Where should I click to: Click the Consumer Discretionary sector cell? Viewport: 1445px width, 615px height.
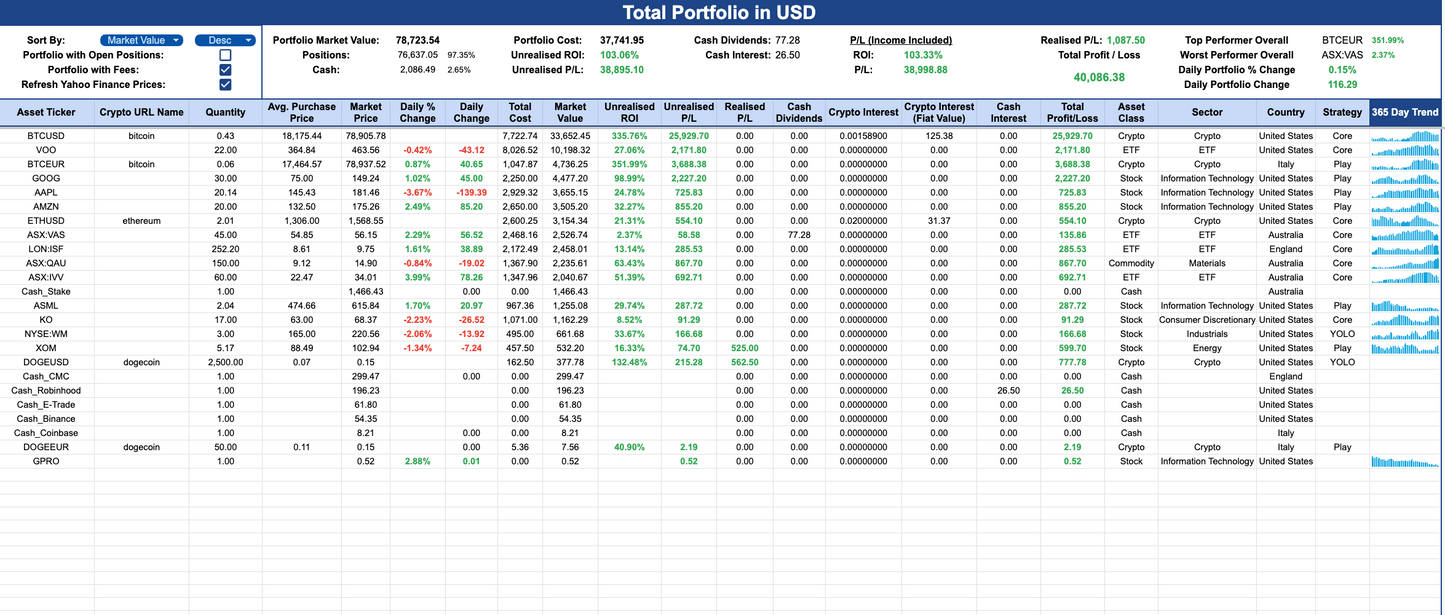[1207, 320]
